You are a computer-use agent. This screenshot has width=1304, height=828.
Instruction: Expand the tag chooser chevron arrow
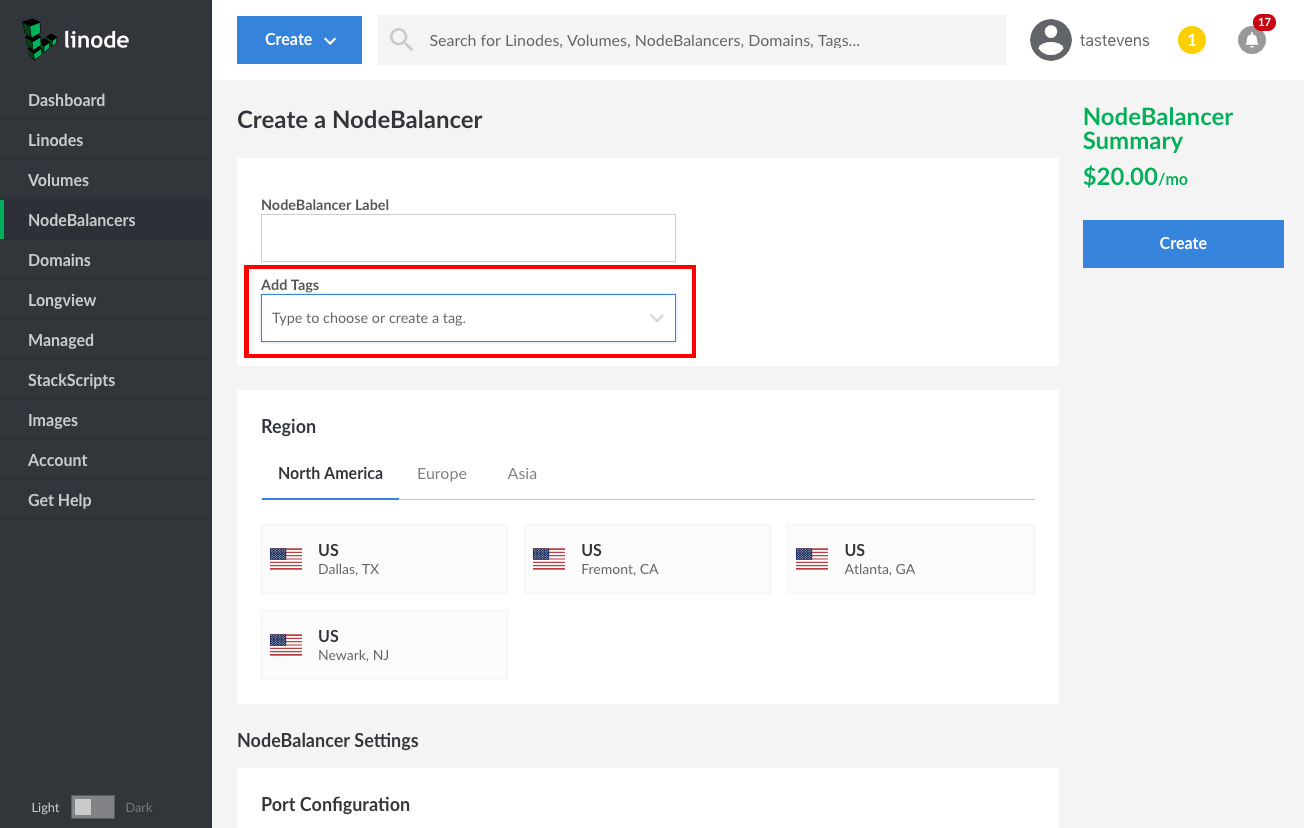(657, 316)
